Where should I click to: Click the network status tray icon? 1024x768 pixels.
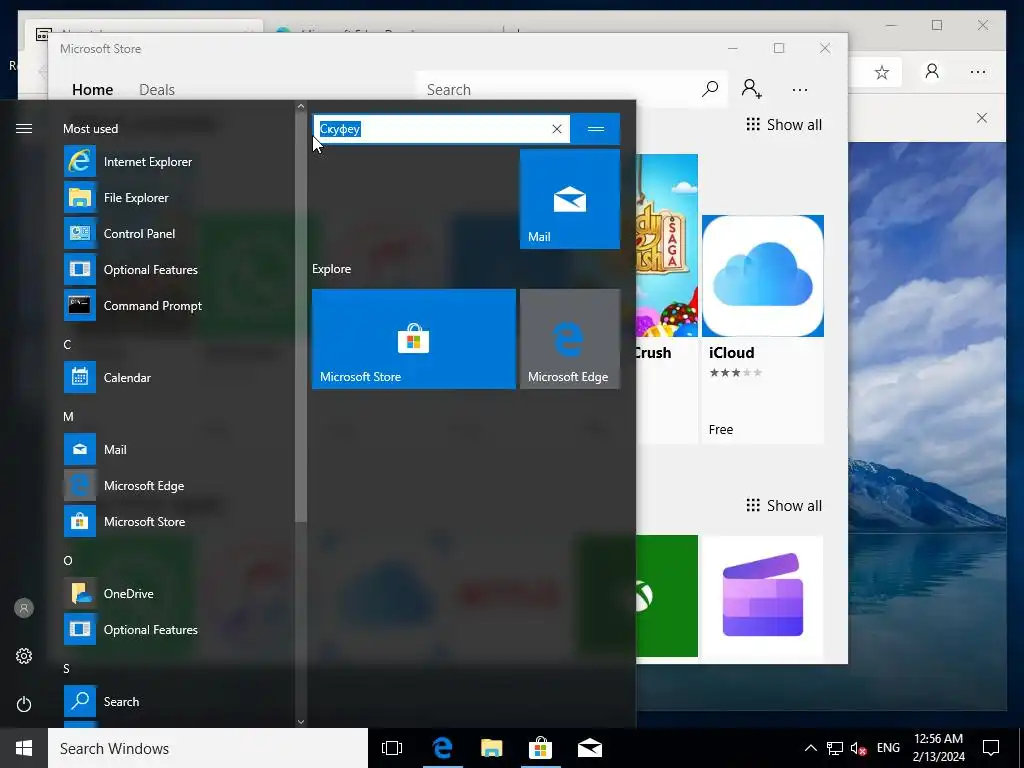835,748
